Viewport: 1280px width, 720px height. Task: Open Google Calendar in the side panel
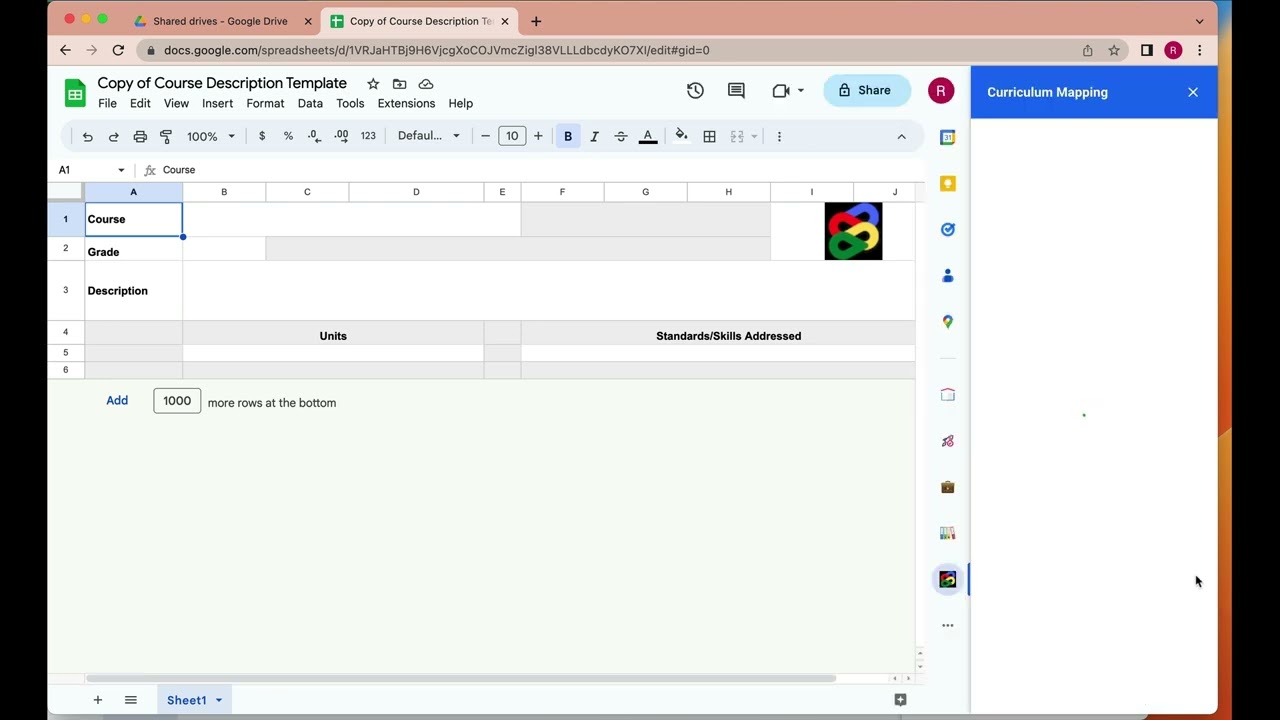tap(948, 138)
